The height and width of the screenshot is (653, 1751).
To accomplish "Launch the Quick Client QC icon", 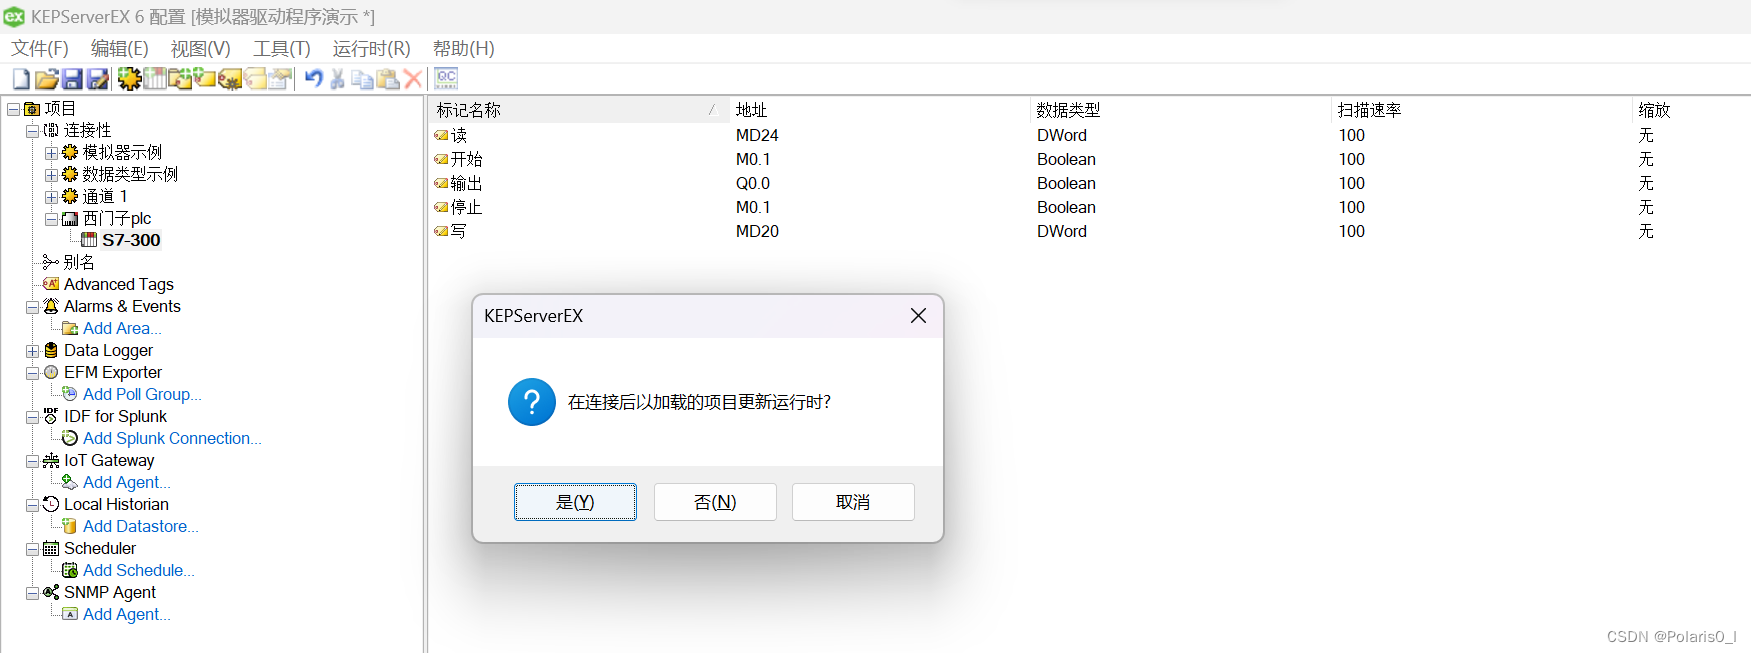I will click(x=446, y=79).
